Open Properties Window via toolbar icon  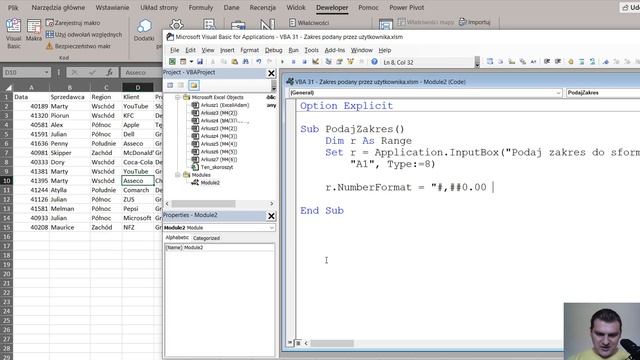coord(339,62)
